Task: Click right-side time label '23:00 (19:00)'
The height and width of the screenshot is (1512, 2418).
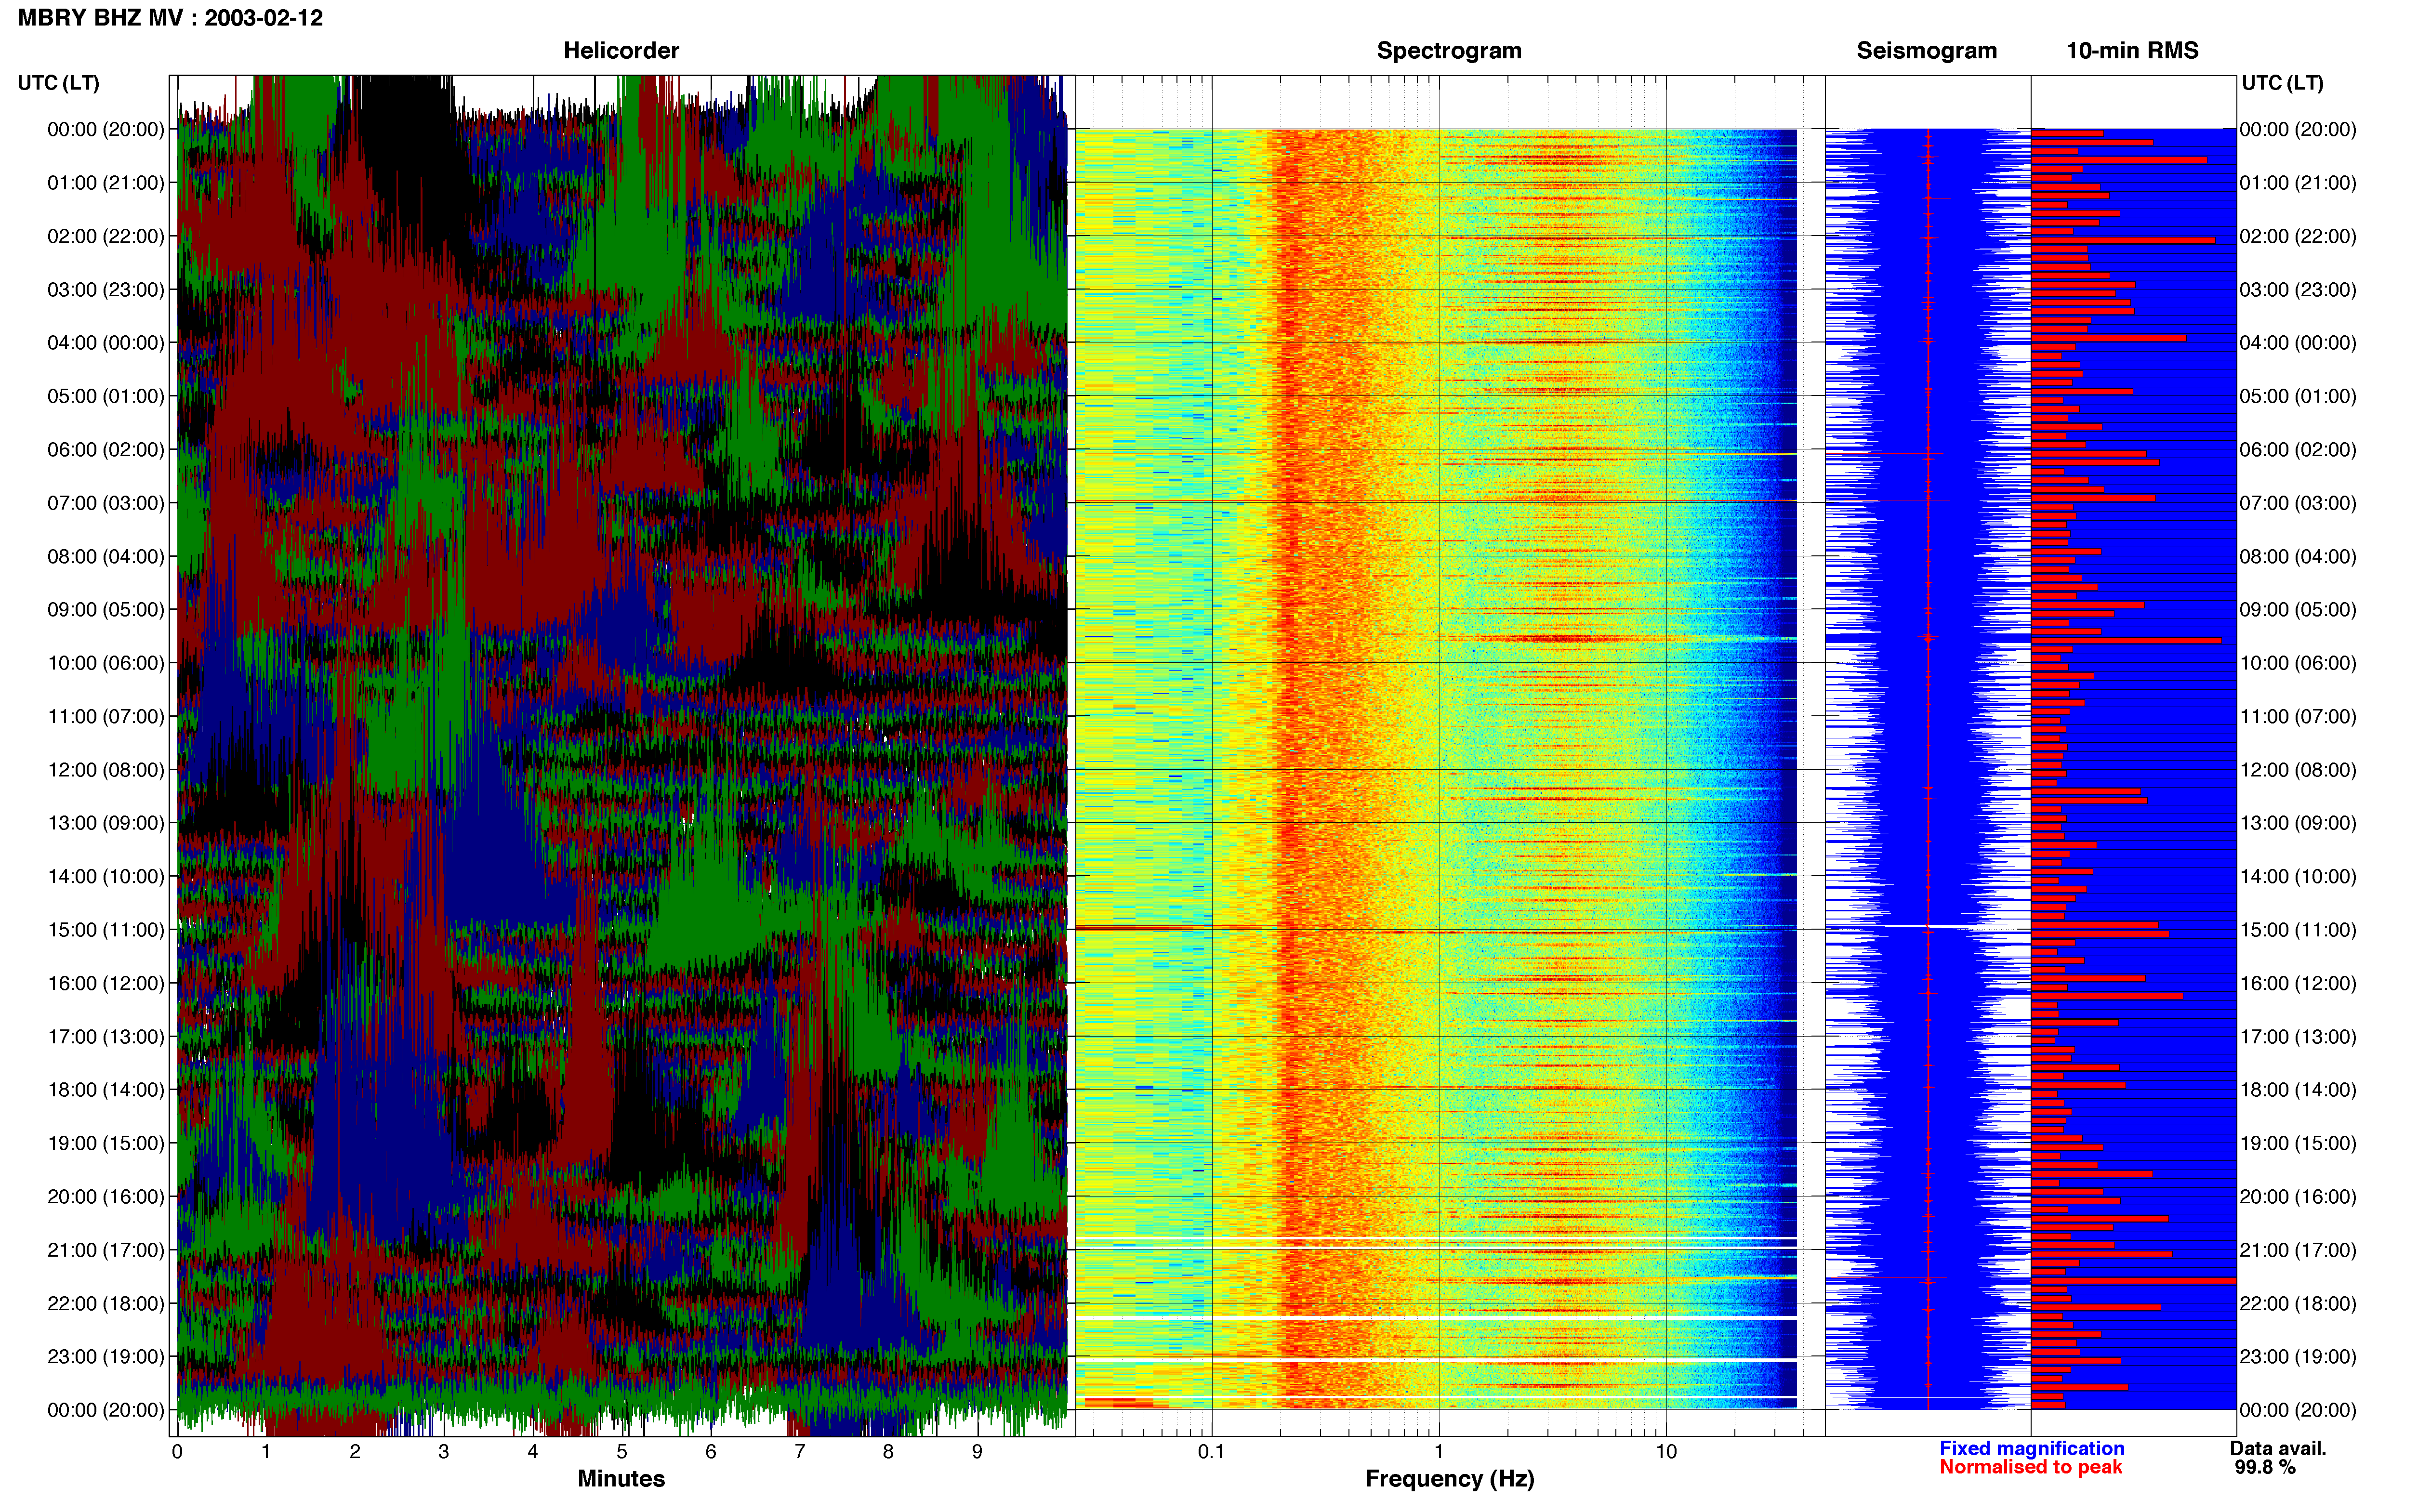Action: pos(2298,1357)
